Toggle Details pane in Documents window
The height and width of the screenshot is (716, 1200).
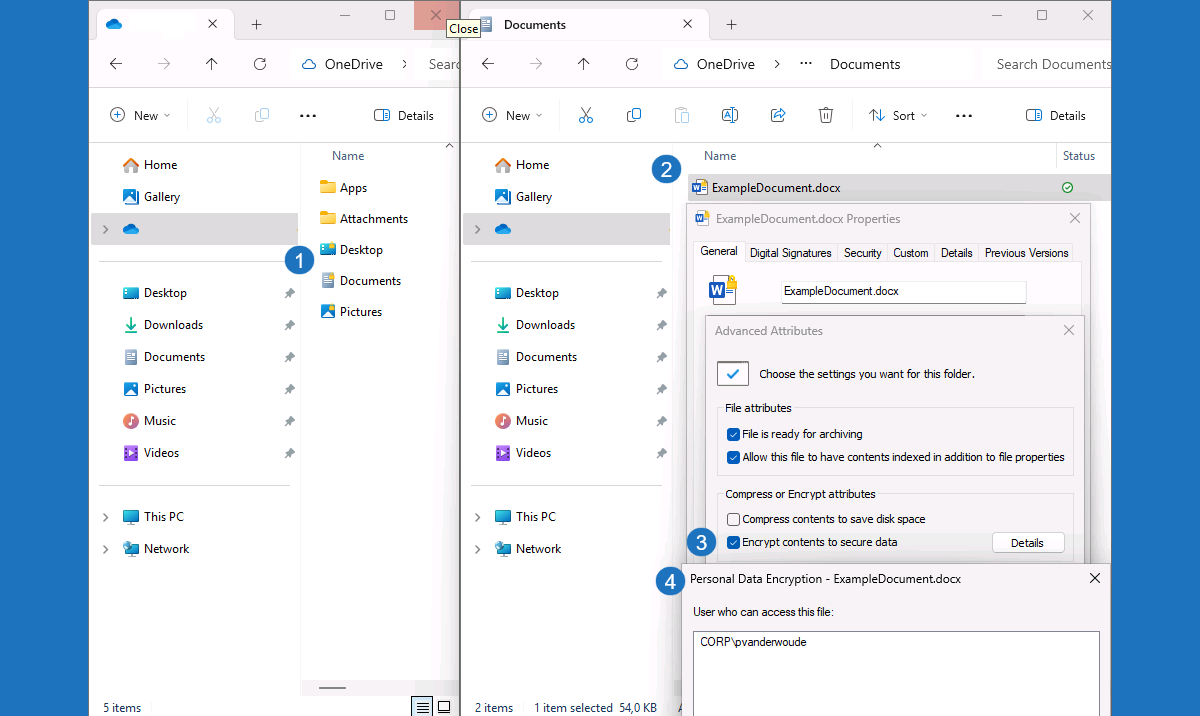[1056, 115]
